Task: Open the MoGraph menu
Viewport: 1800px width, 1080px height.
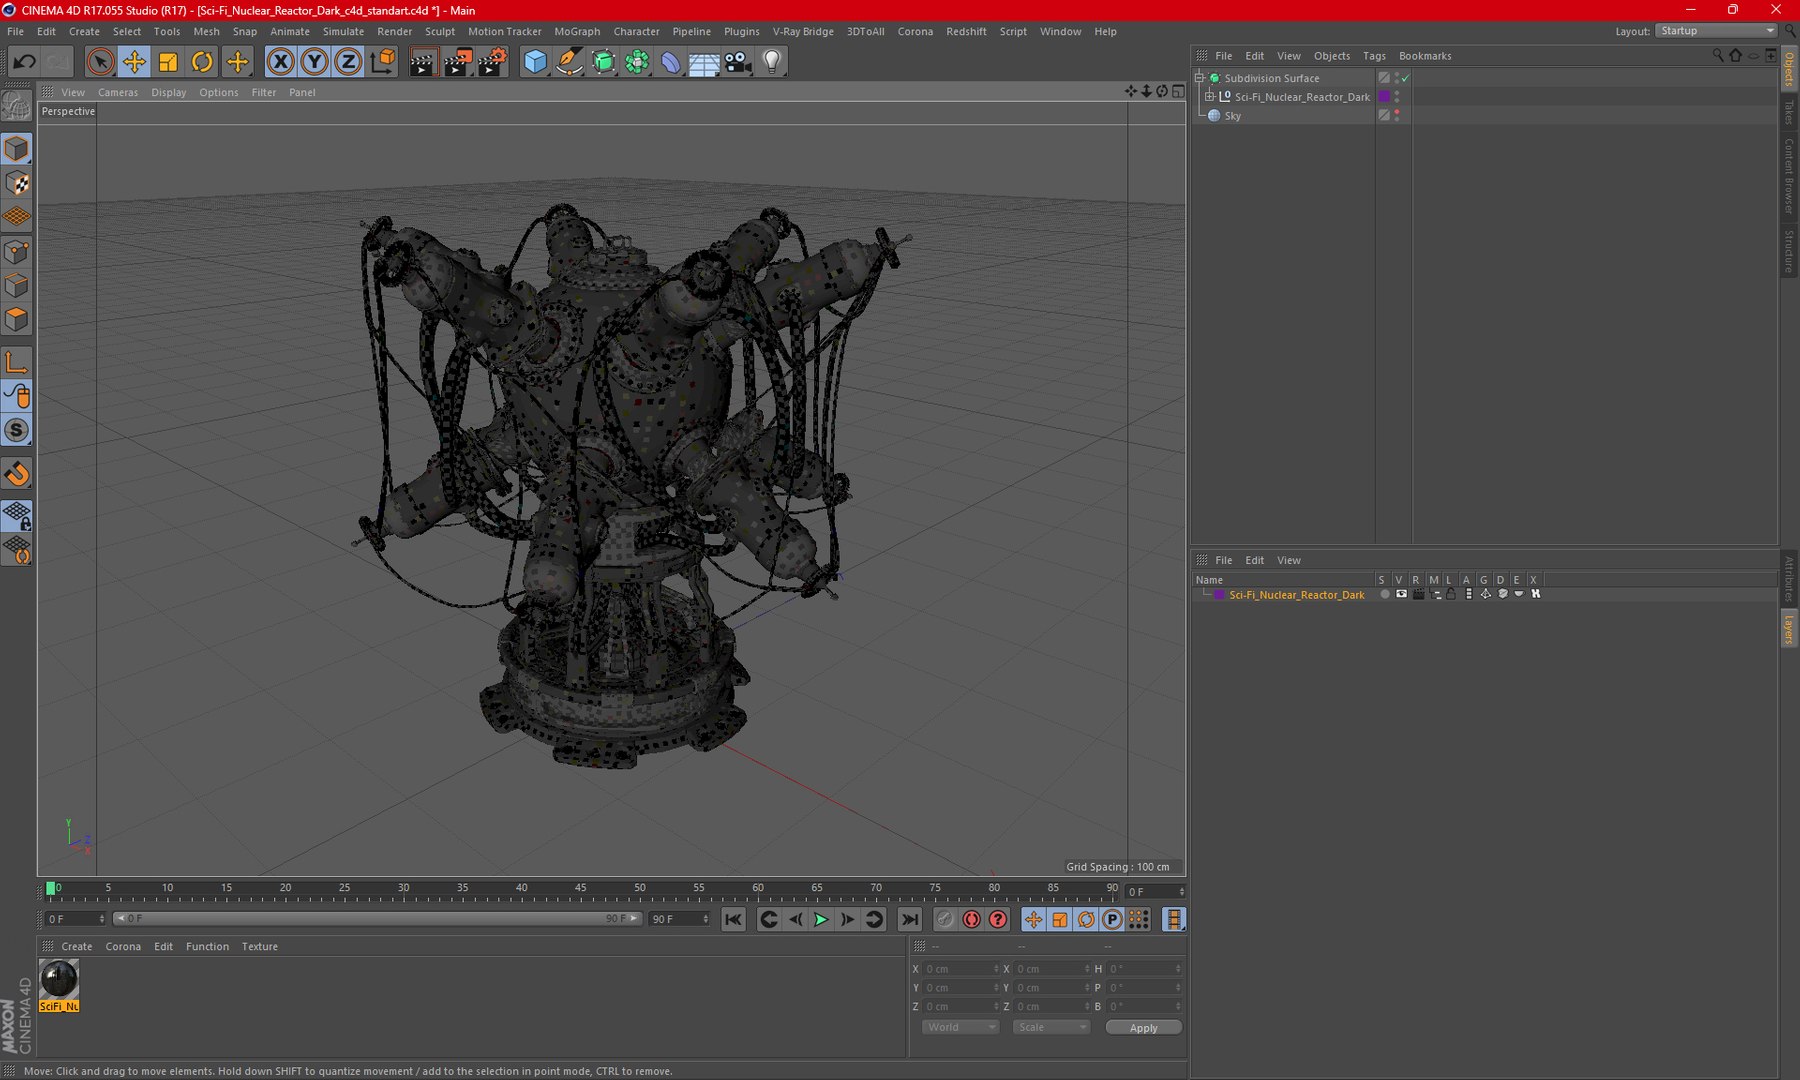Action: point(577,31)
